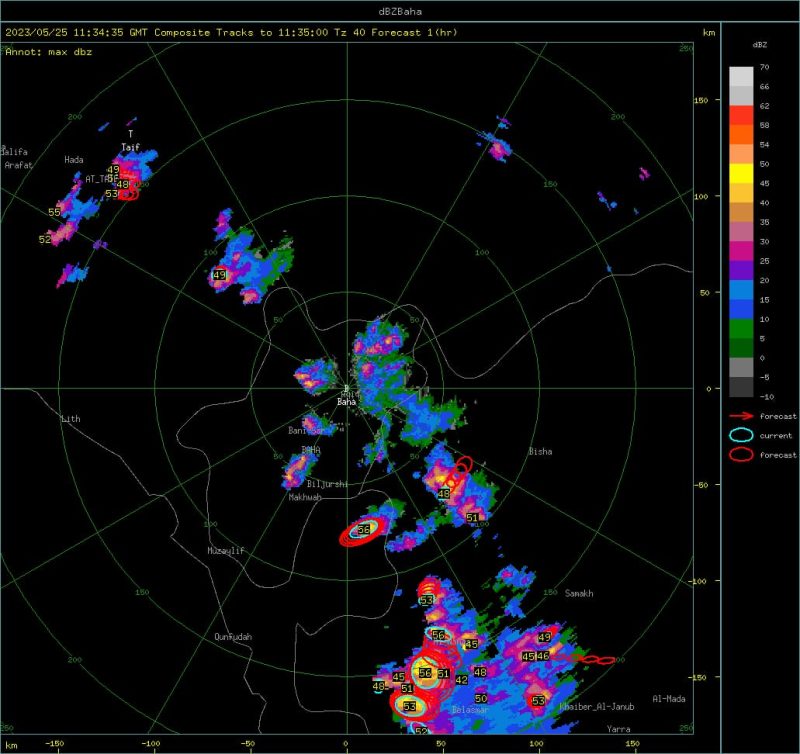
Task: Click the red forecast ellipse legend icon
Action: click(x=741, y=455)
